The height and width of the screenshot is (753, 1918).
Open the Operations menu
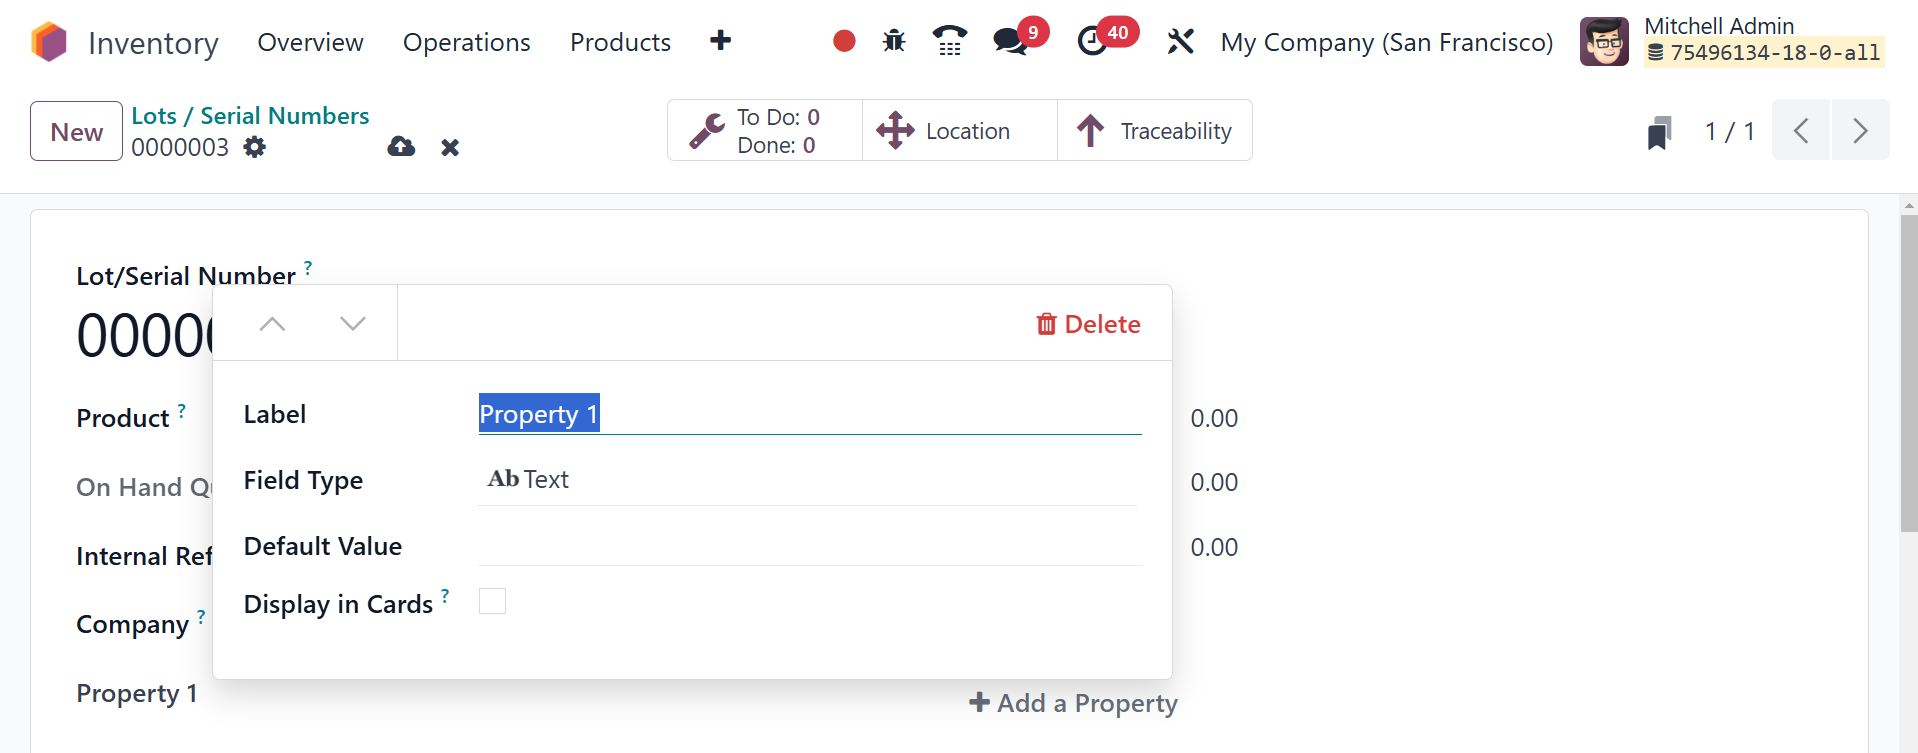click(466, 42)
